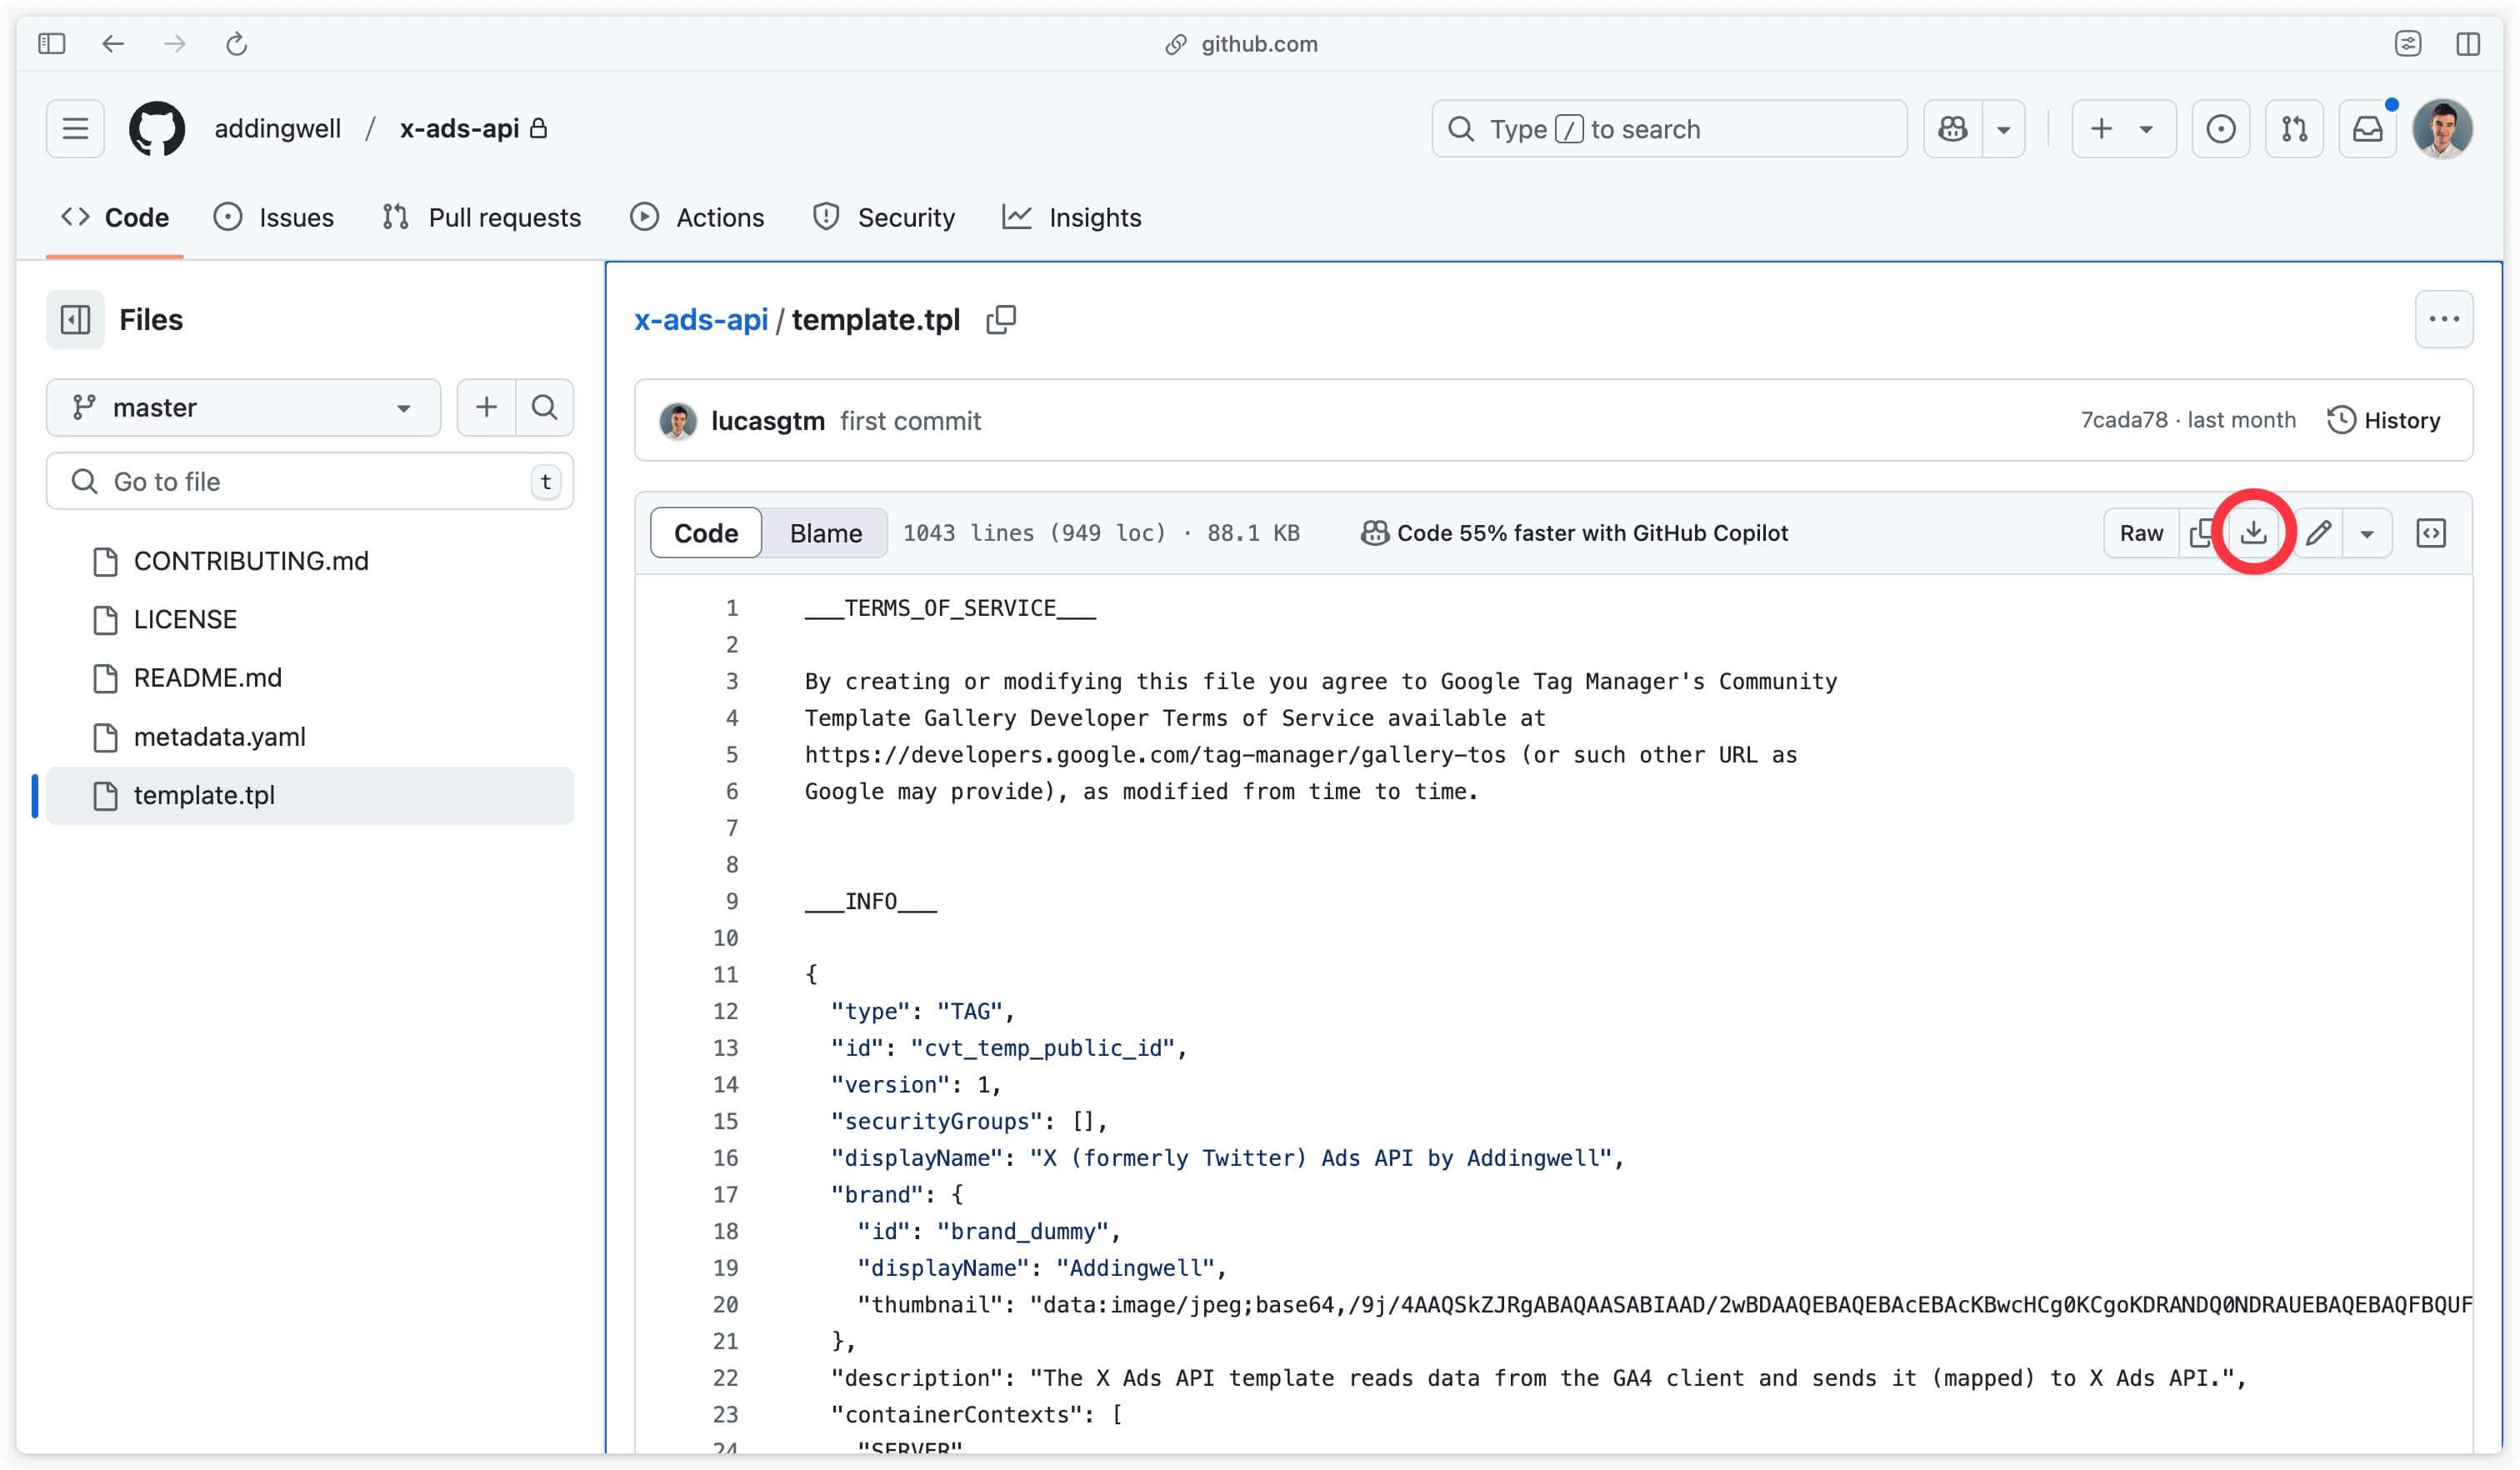Open the lucasgtm author link
Viewport: 2520px width, 1470px height.
coord(767,421)
